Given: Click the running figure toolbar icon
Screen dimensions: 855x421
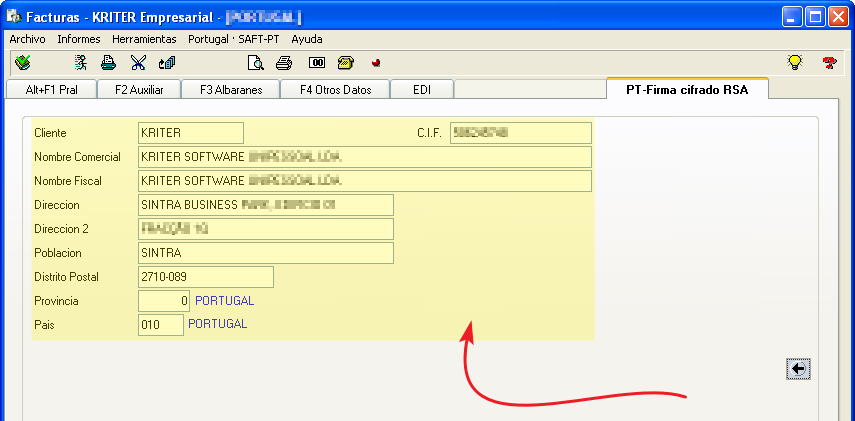Looking at the screenshot, I should point(81,63).
